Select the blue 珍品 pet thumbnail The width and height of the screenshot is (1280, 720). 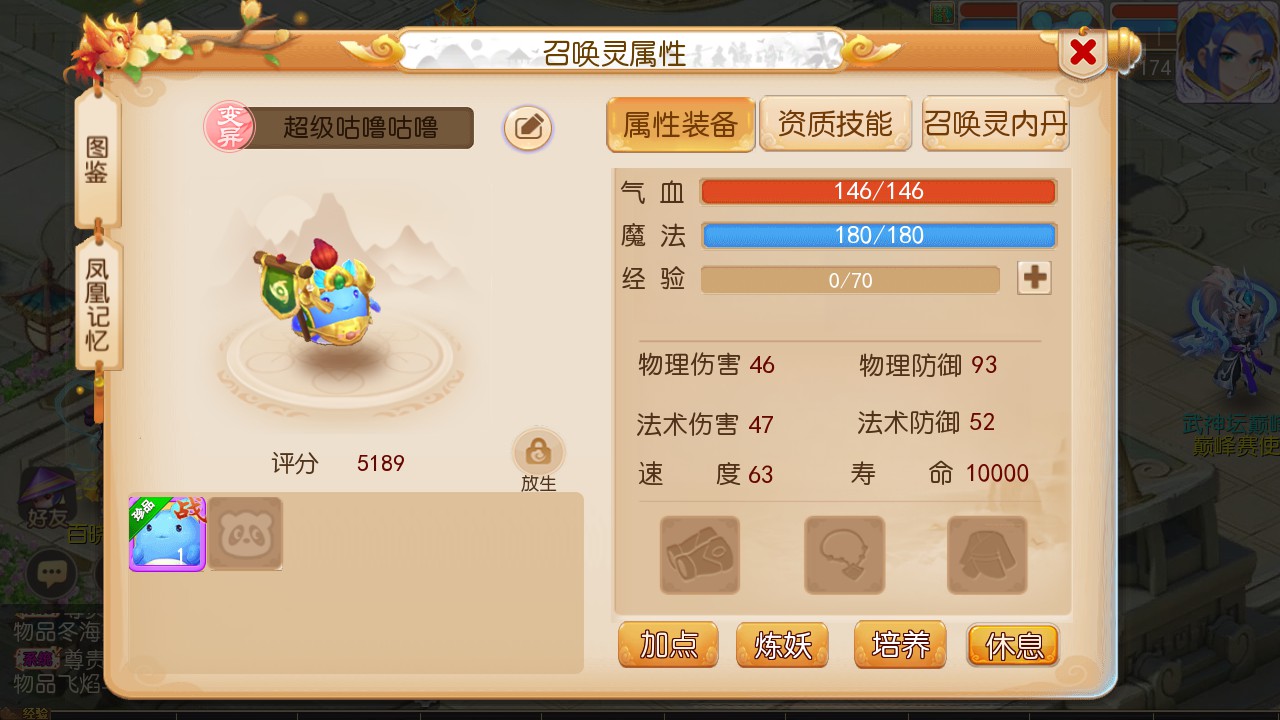click(x=167, y=535)
